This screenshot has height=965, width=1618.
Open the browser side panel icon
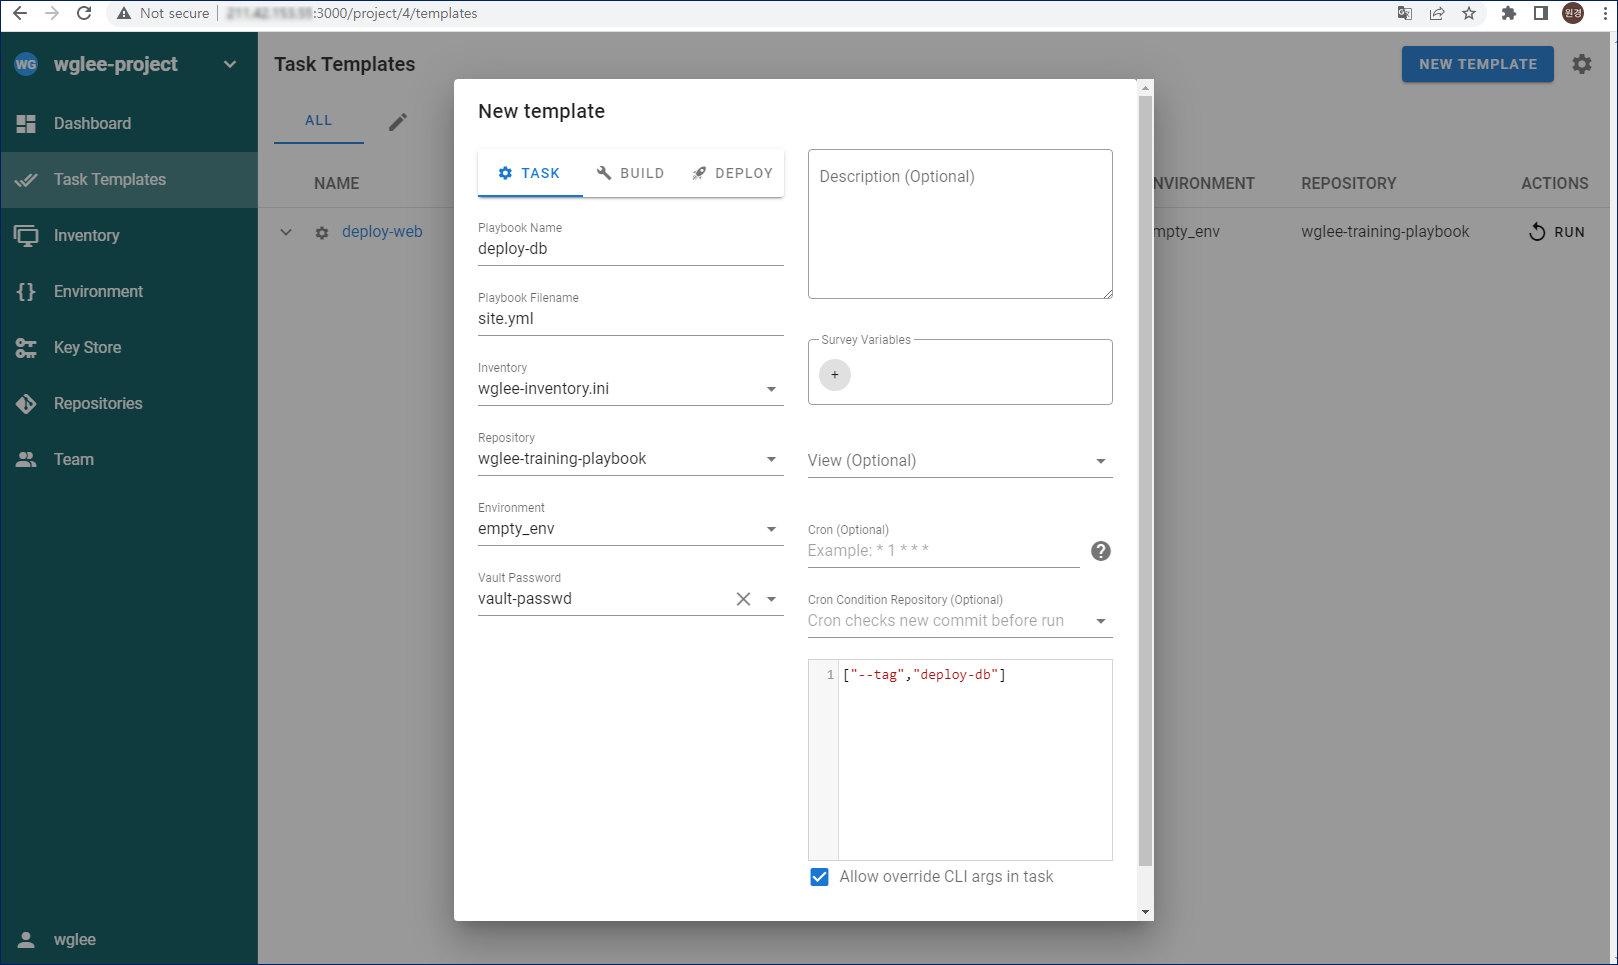point(1541,13)
